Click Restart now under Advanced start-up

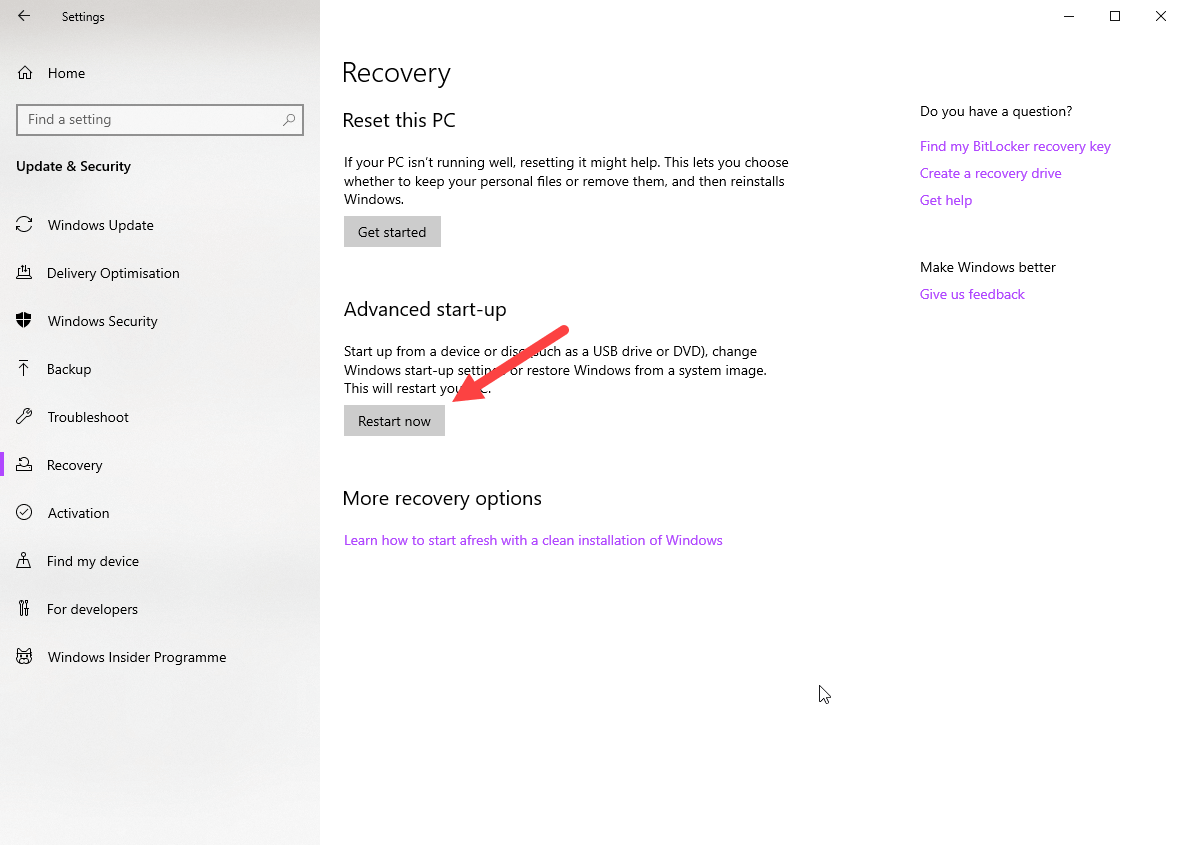coord(394,420)
